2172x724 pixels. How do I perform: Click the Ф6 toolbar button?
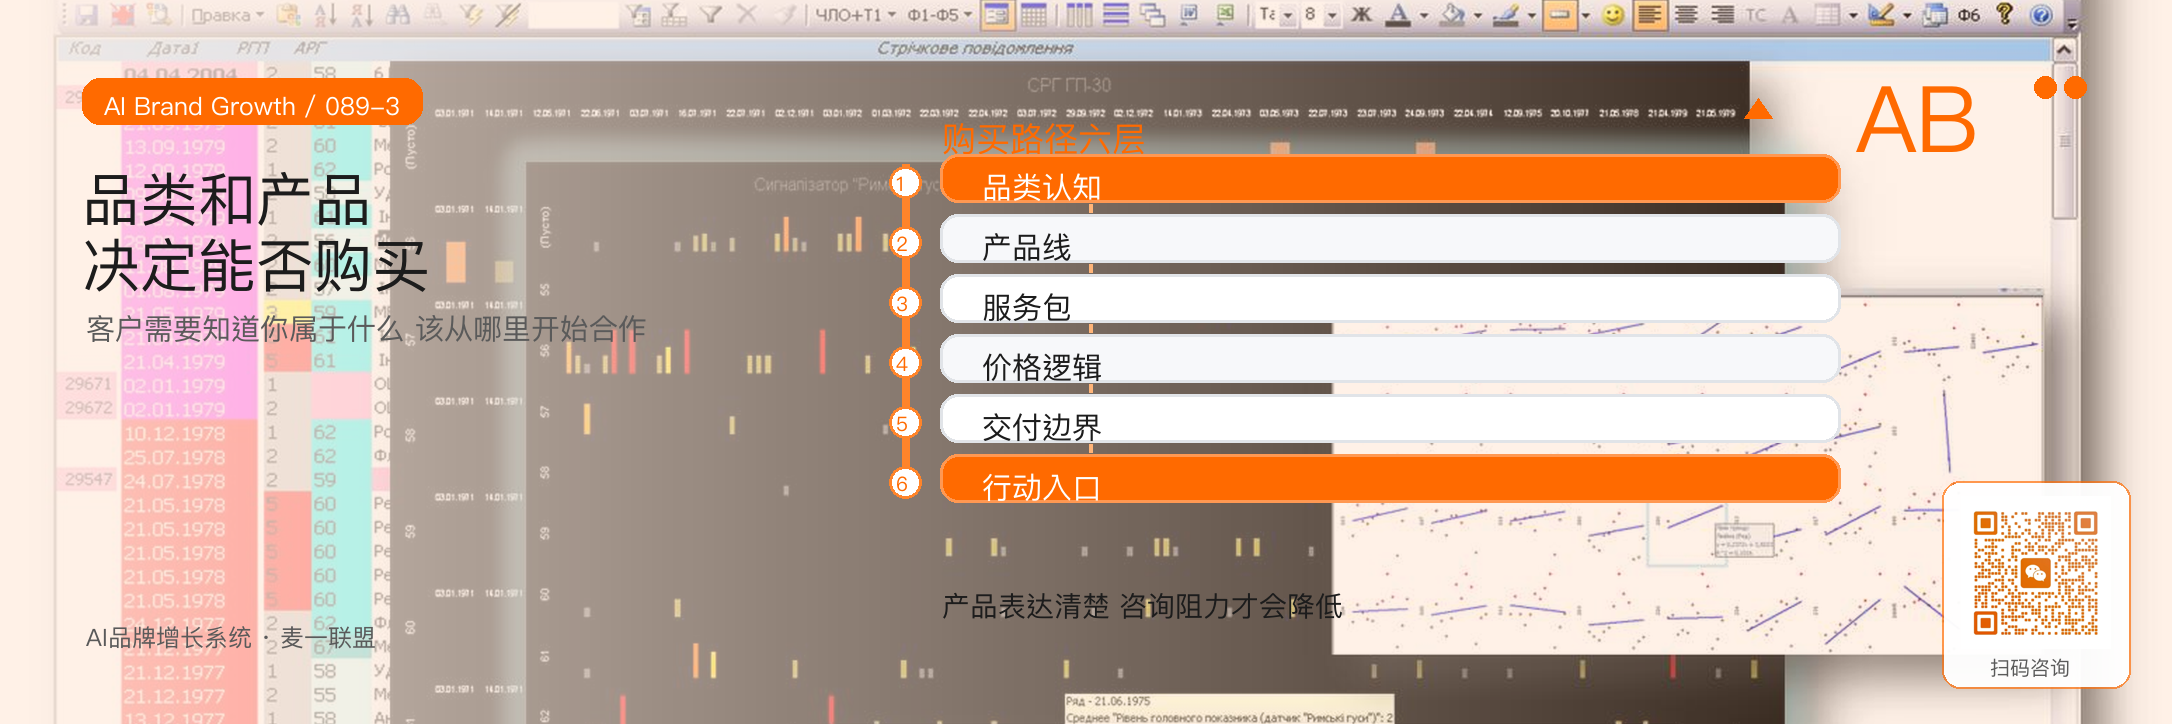coord(1969,15)
